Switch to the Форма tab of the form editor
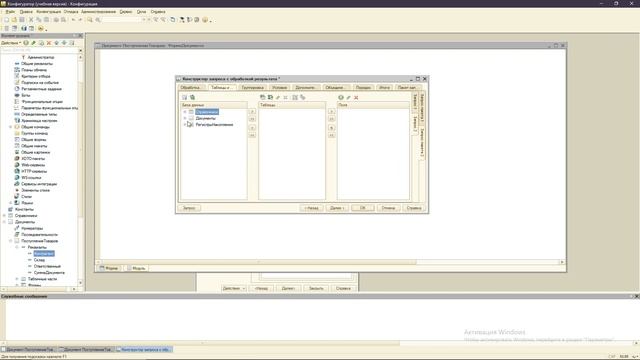640x360 pixels. 109,268
